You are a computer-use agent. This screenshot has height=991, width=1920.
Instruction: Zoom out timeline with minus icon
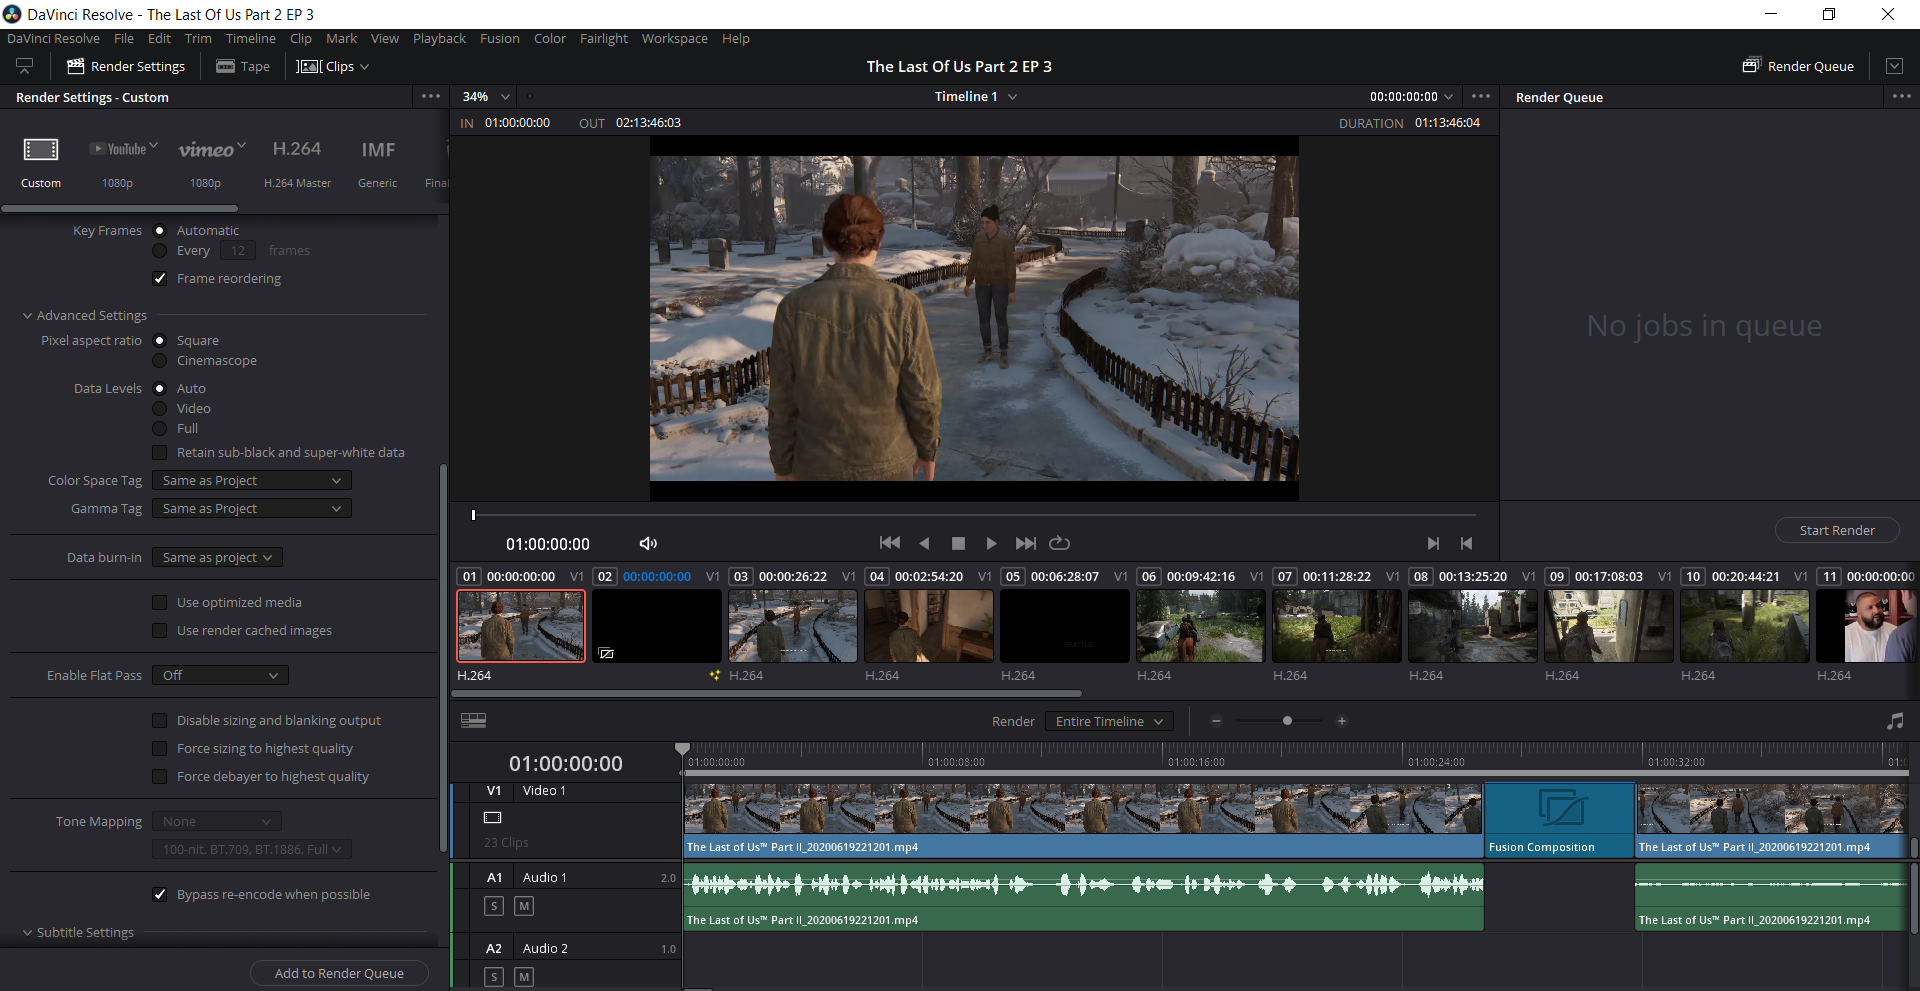click(x=1216, y=721)
